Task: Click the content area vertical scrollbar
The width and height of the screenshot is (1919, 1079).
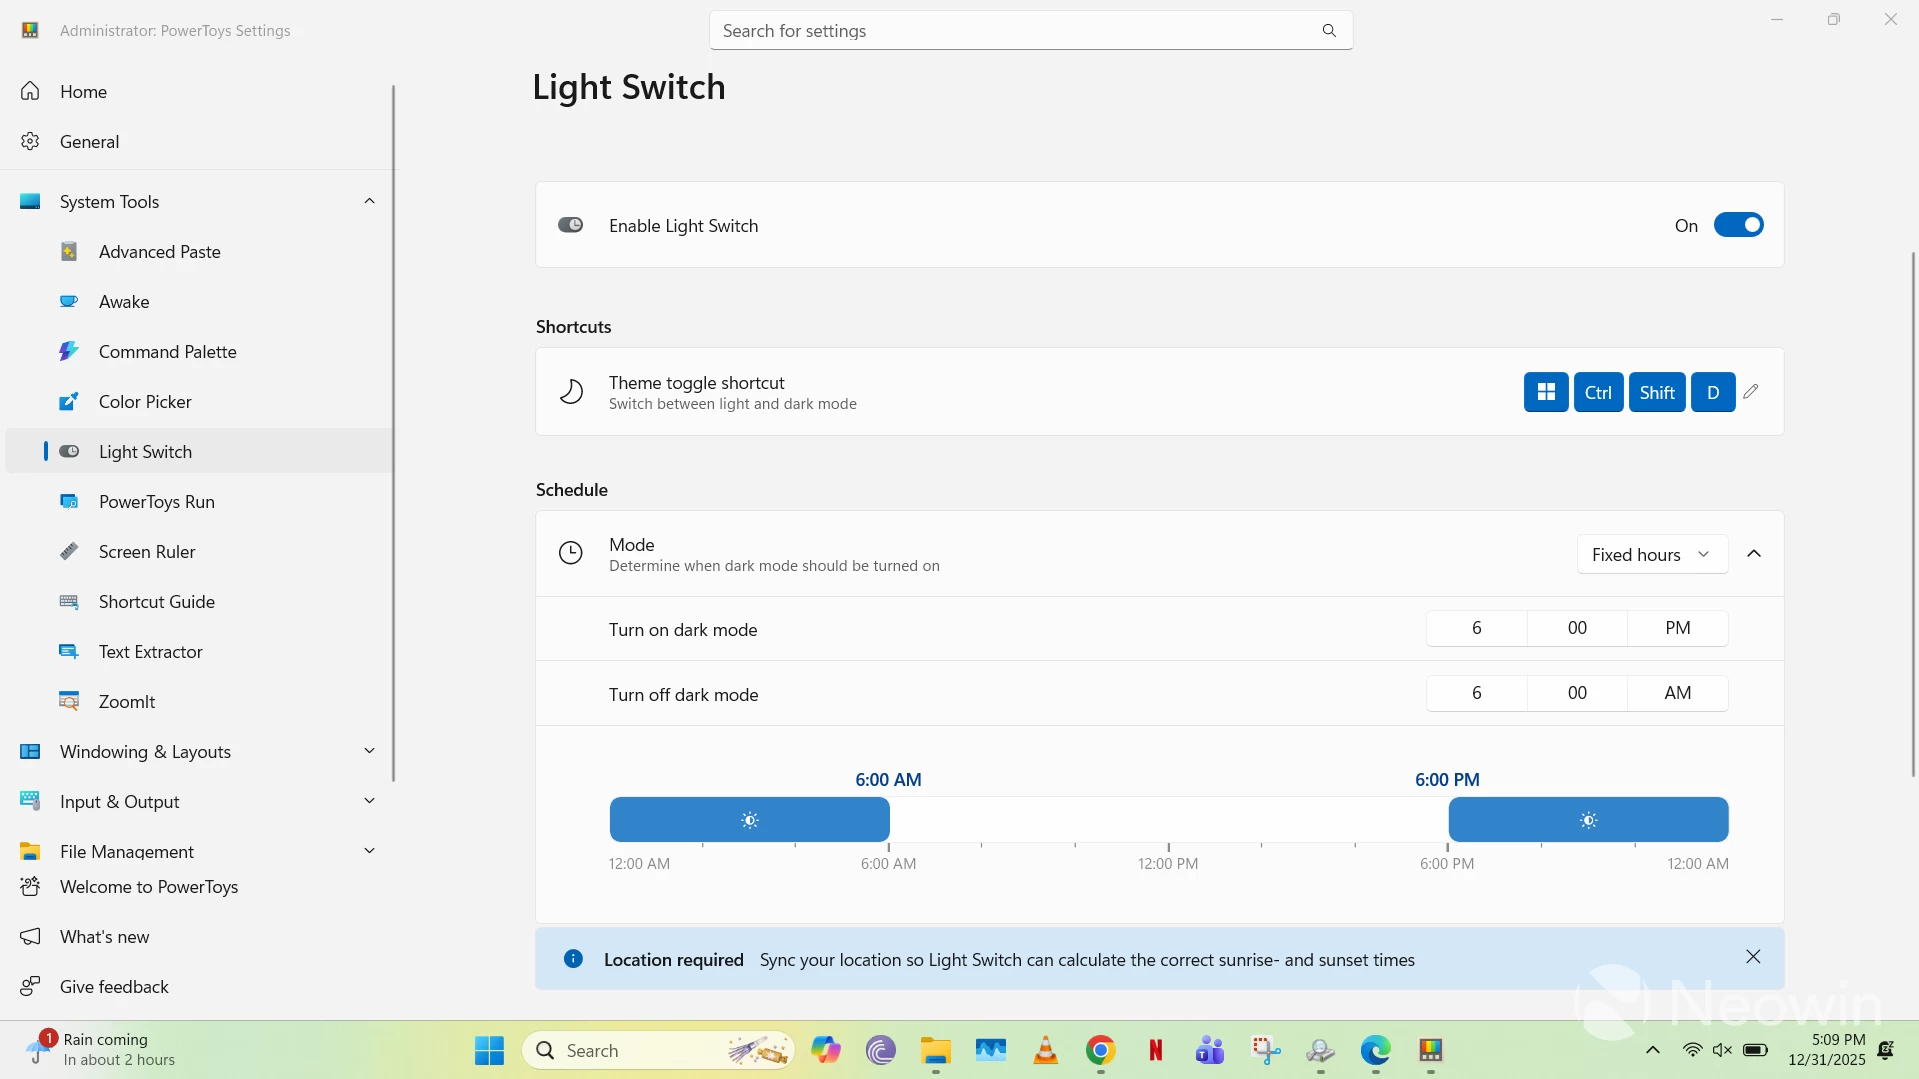Action: pyautogui.click(x=1913, y=514)
